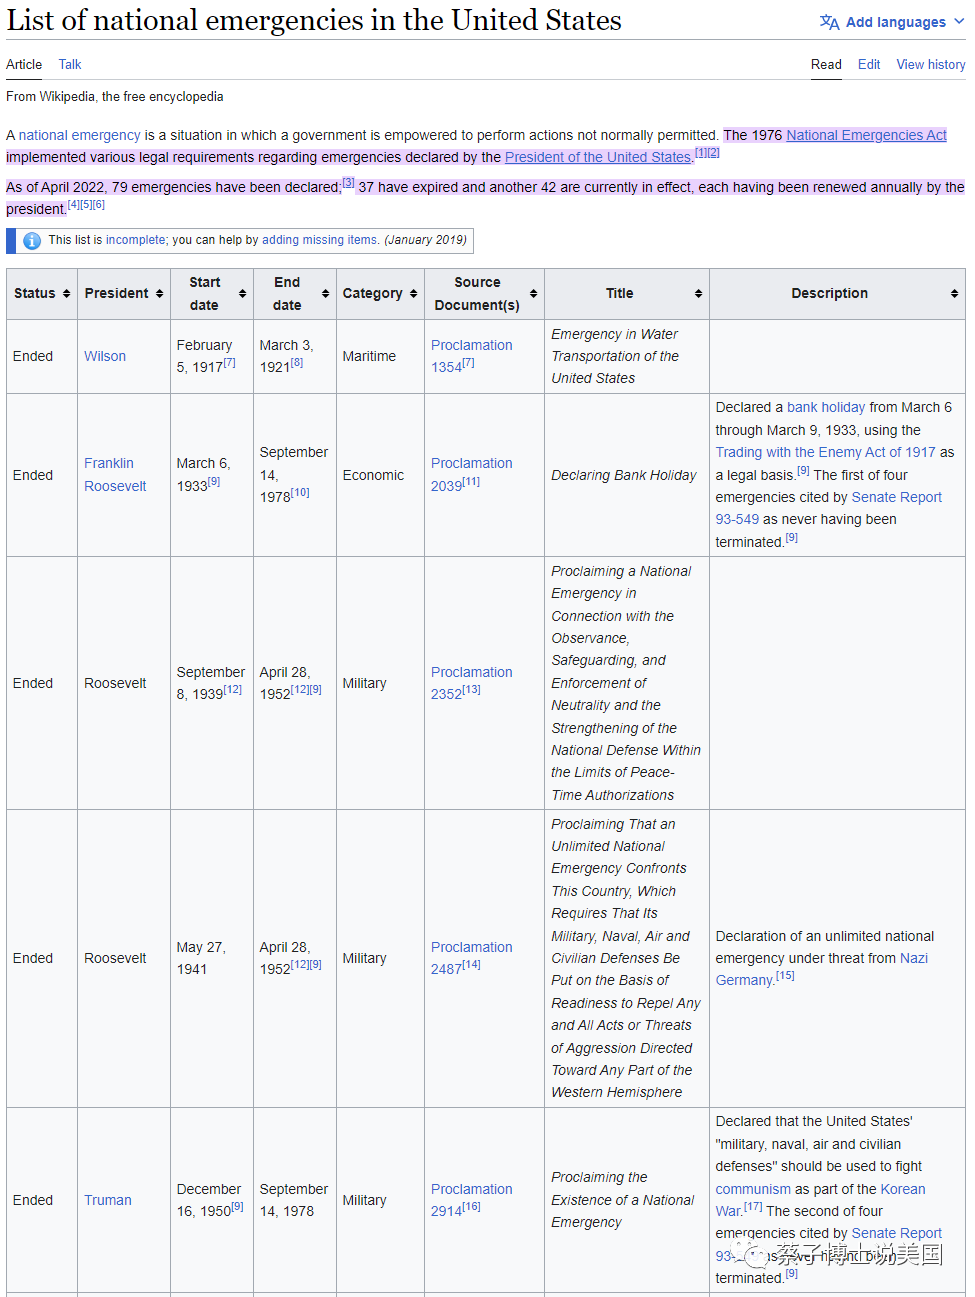Open the National Emergencies Act link
Image resolution: width=975 pixels, height=1297 pixels.
(x=866, y=135)
